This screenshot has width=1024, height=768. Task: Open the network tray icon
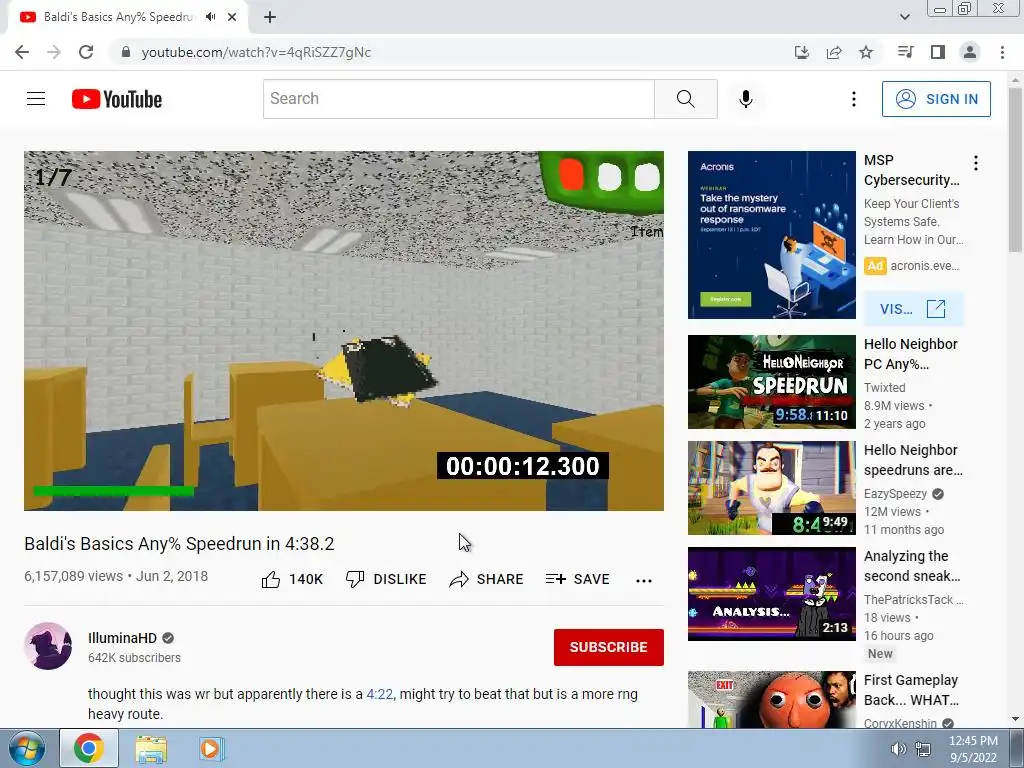click(x=923, y=749)
